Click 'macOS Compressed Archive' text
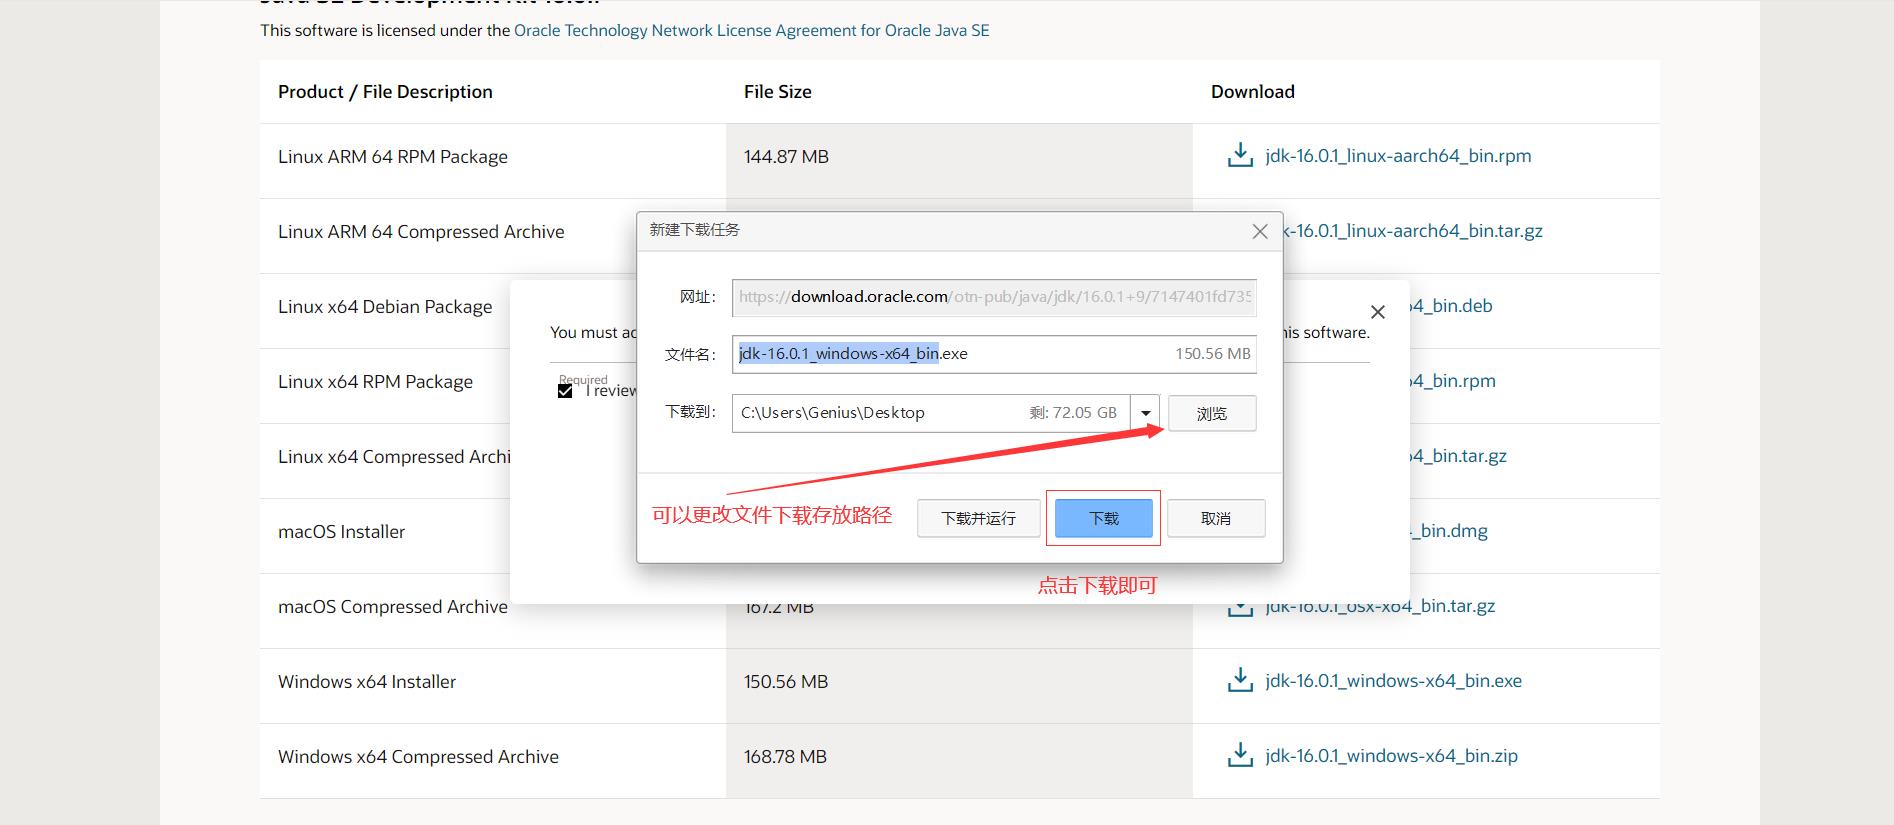The width and height of the screenshot is (1894, 825). click(393, 606)
